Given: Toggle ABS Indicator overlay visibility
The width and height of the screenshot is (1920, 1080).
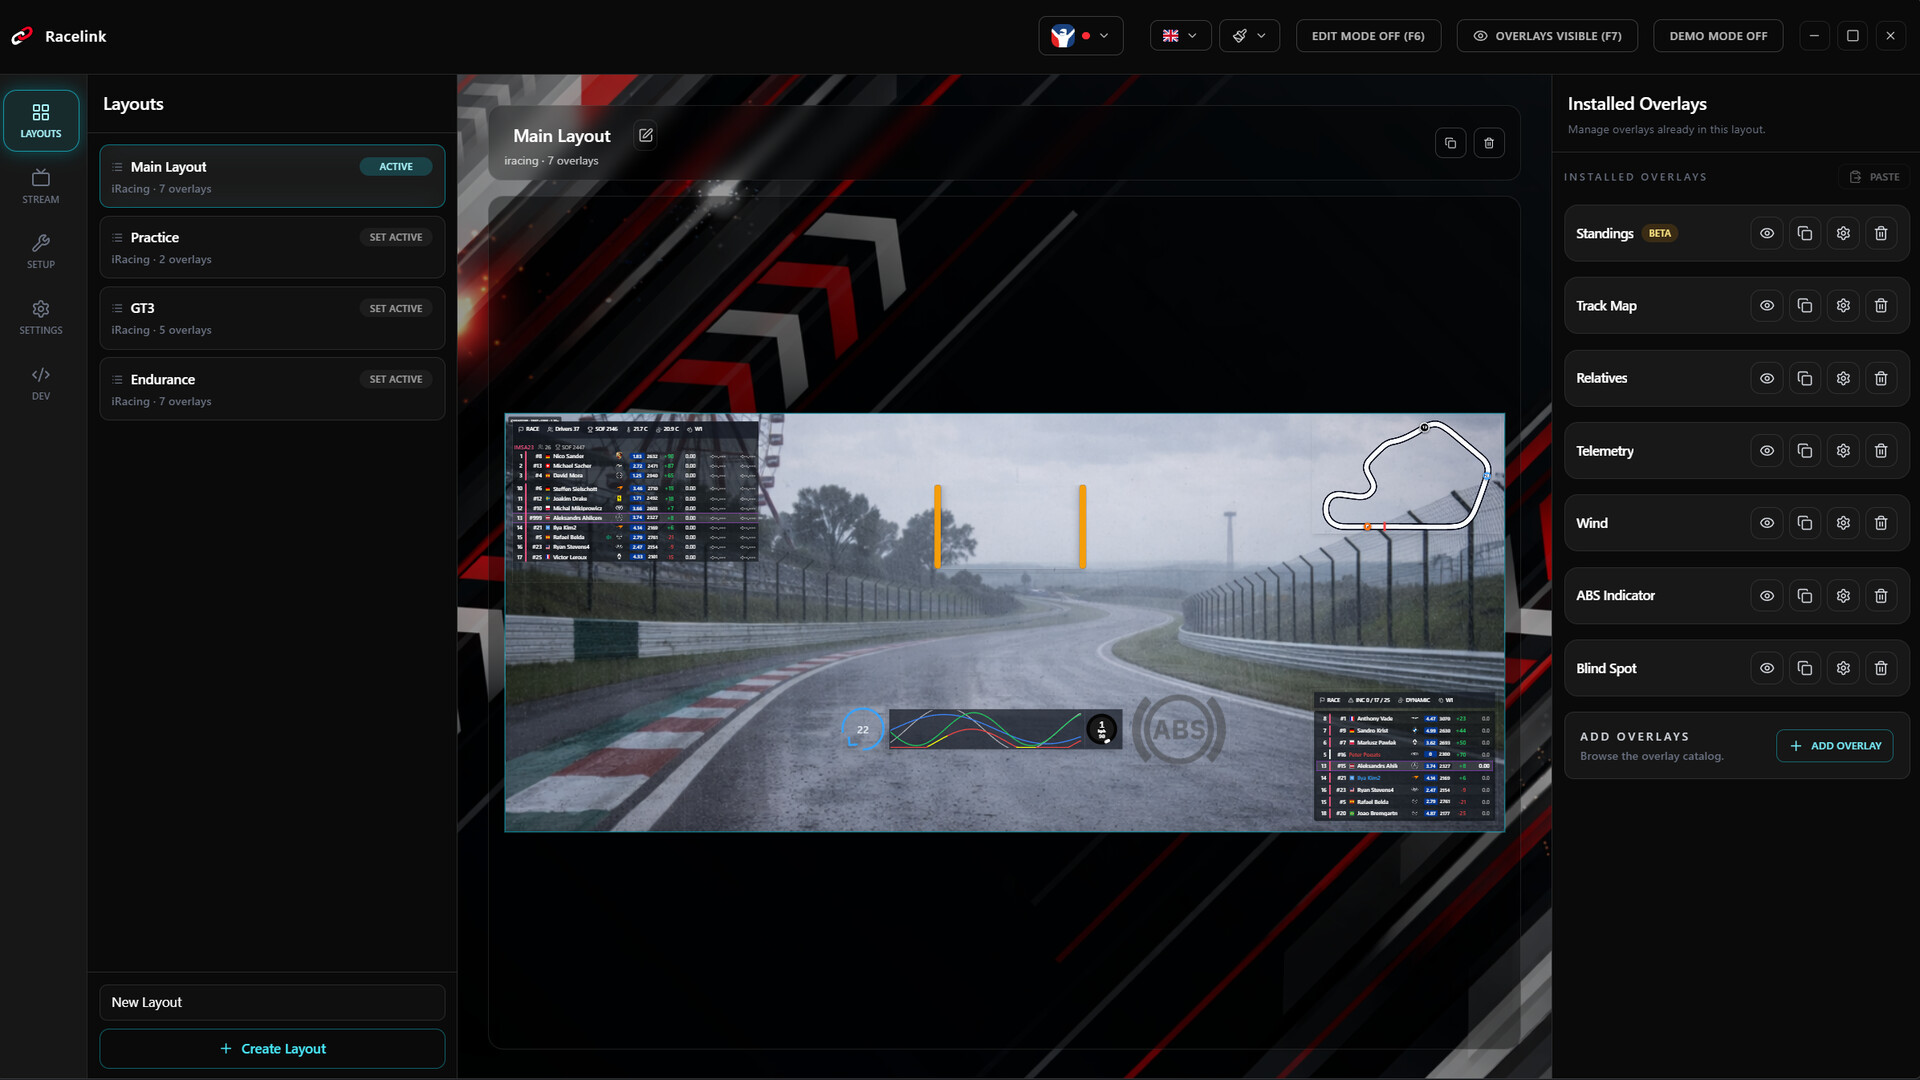Looking at the screenshot, I should tap(1766, 596).
